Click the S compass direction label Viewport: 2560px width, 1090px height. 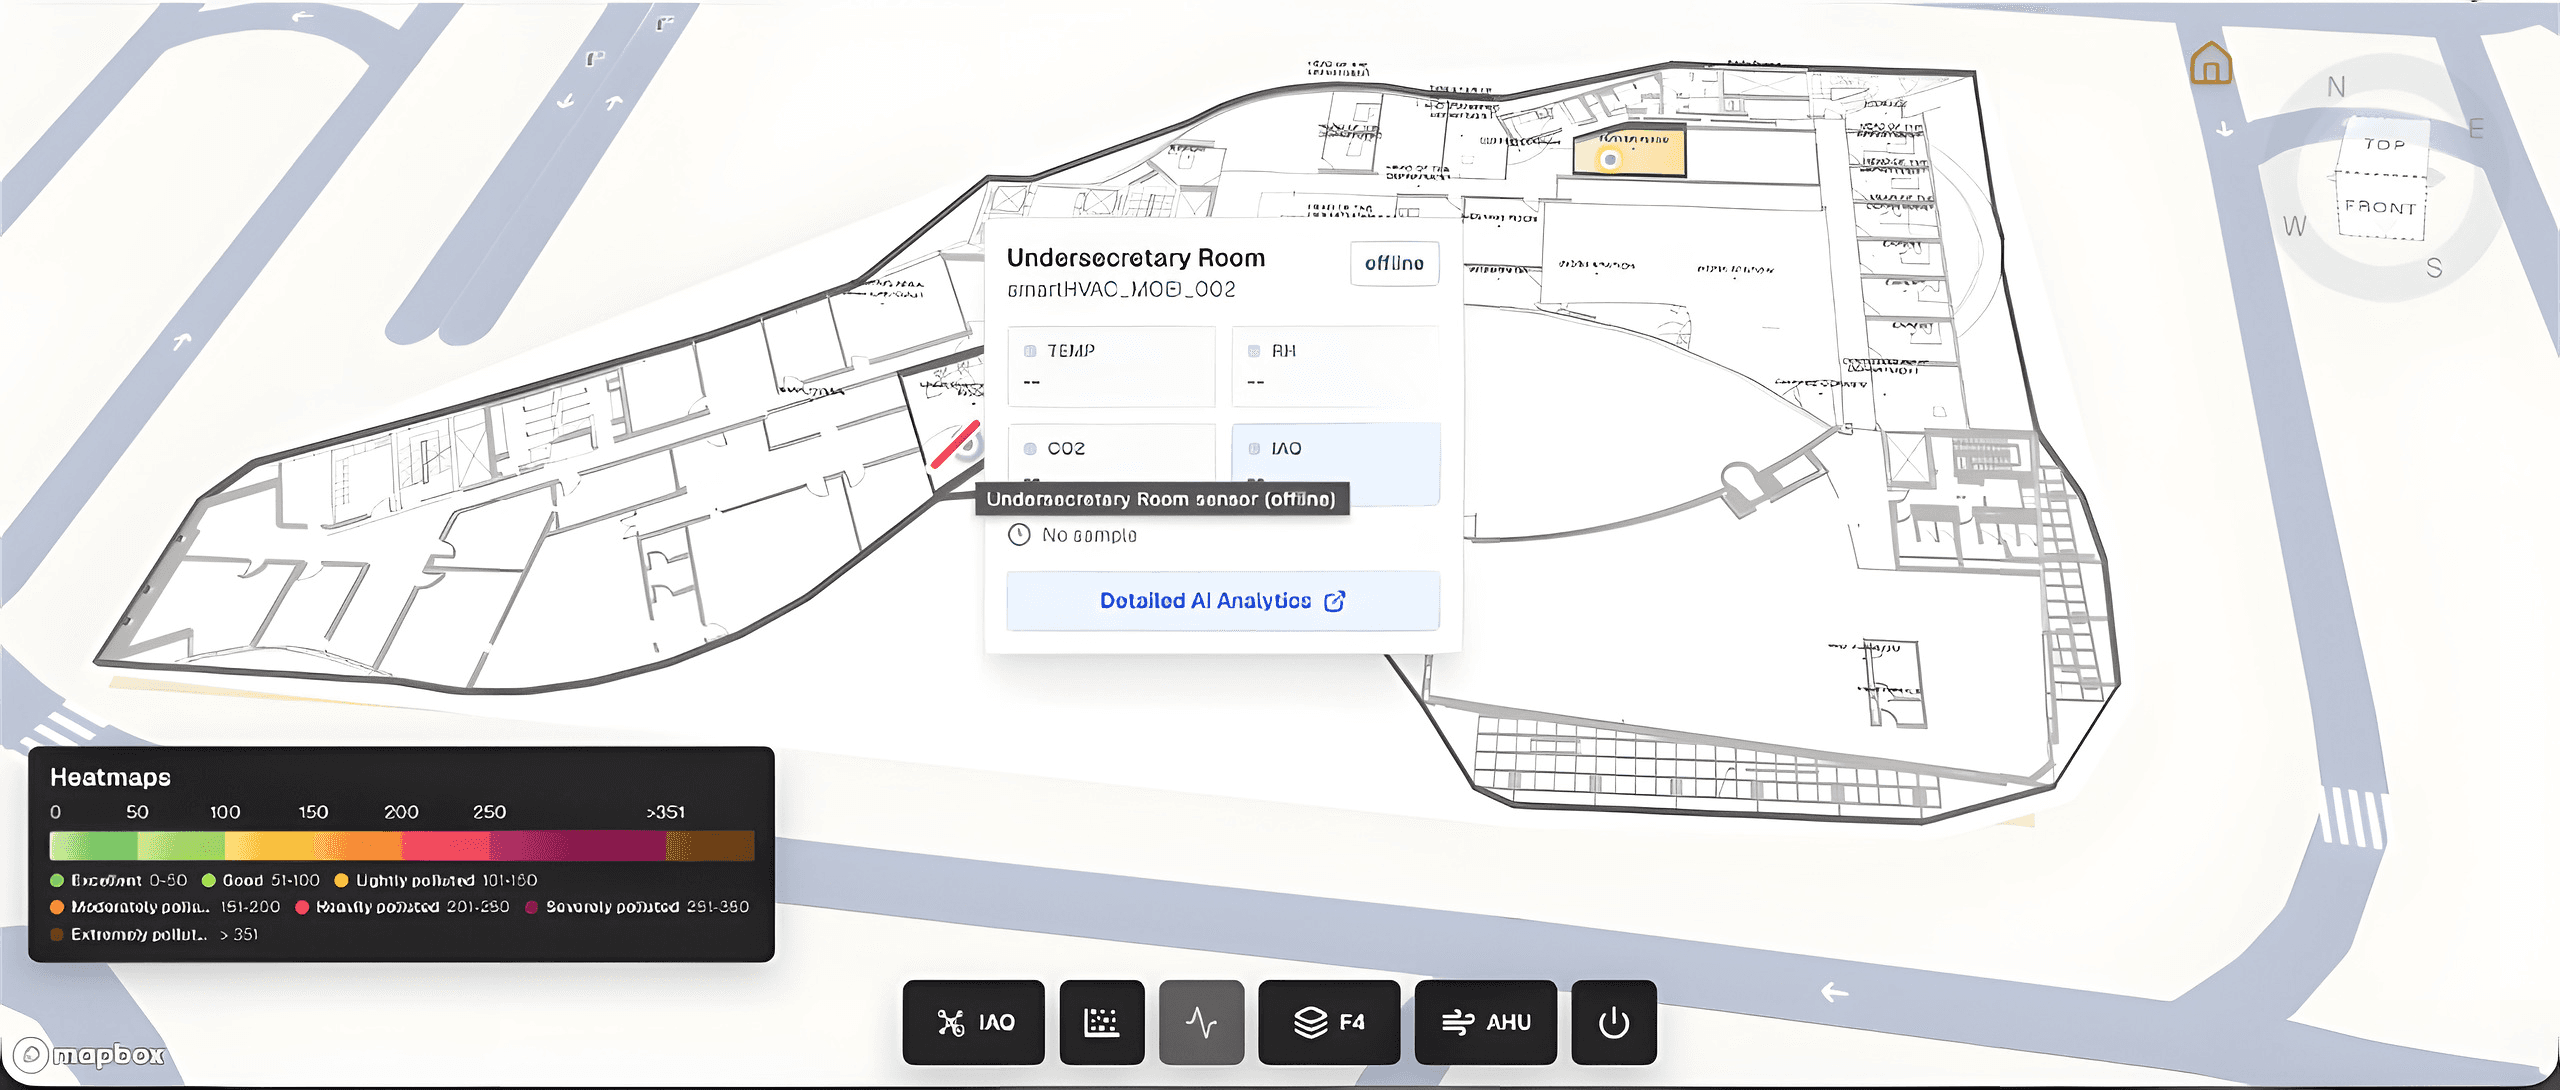(2434, 268)
